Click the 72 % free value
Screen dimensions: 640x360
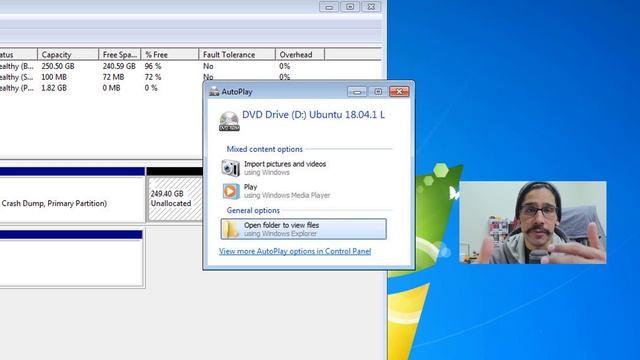(153, 77)
